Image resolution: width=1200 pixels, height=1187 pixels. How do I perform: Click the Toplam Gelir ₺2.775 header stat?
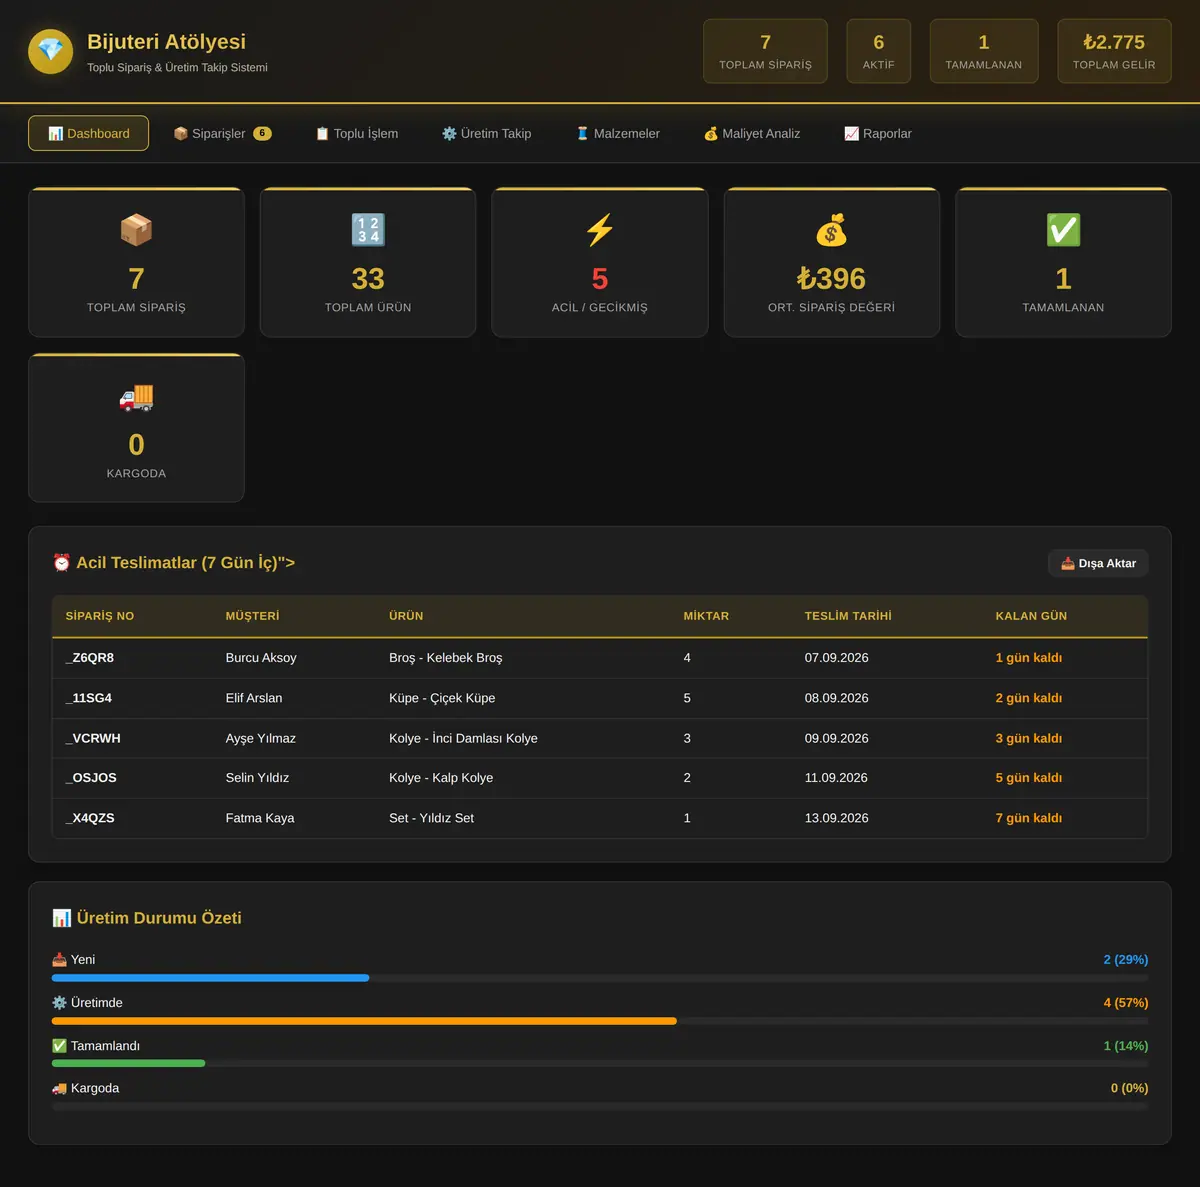click(1114, 51)
